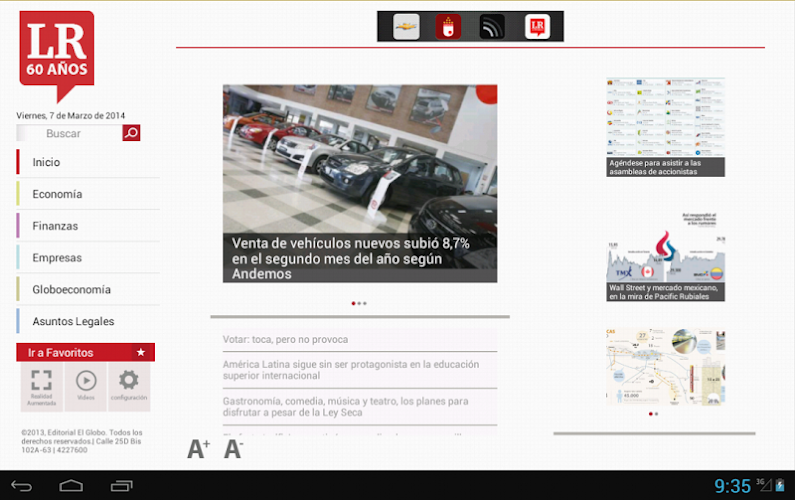The image size is (795, 500).
Task: Tap the Android back button
Action: click(21, 486)
